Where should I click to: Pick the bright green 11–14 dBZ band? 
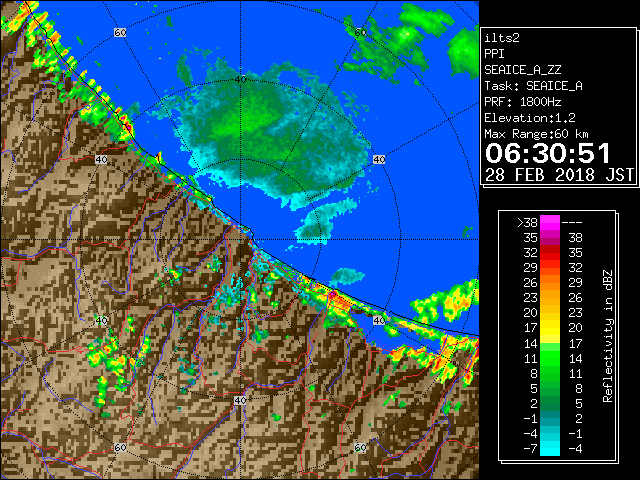click(550, 358)
